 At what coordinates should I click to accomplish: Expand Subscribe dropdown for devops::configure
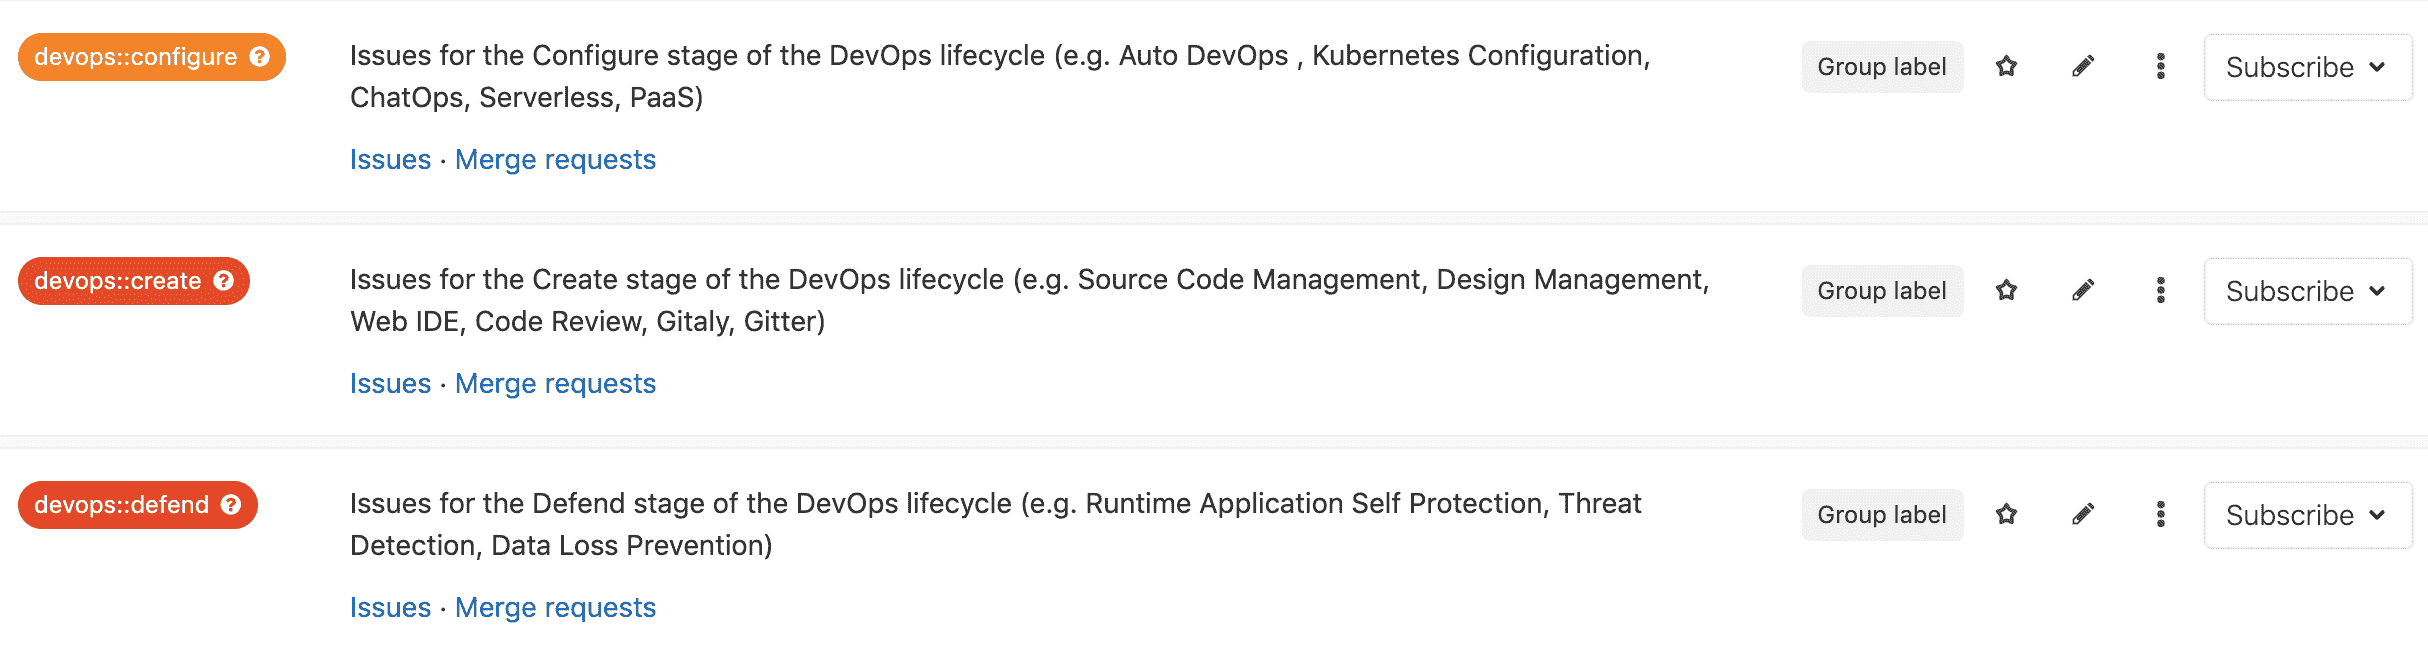coord(2308,67)
